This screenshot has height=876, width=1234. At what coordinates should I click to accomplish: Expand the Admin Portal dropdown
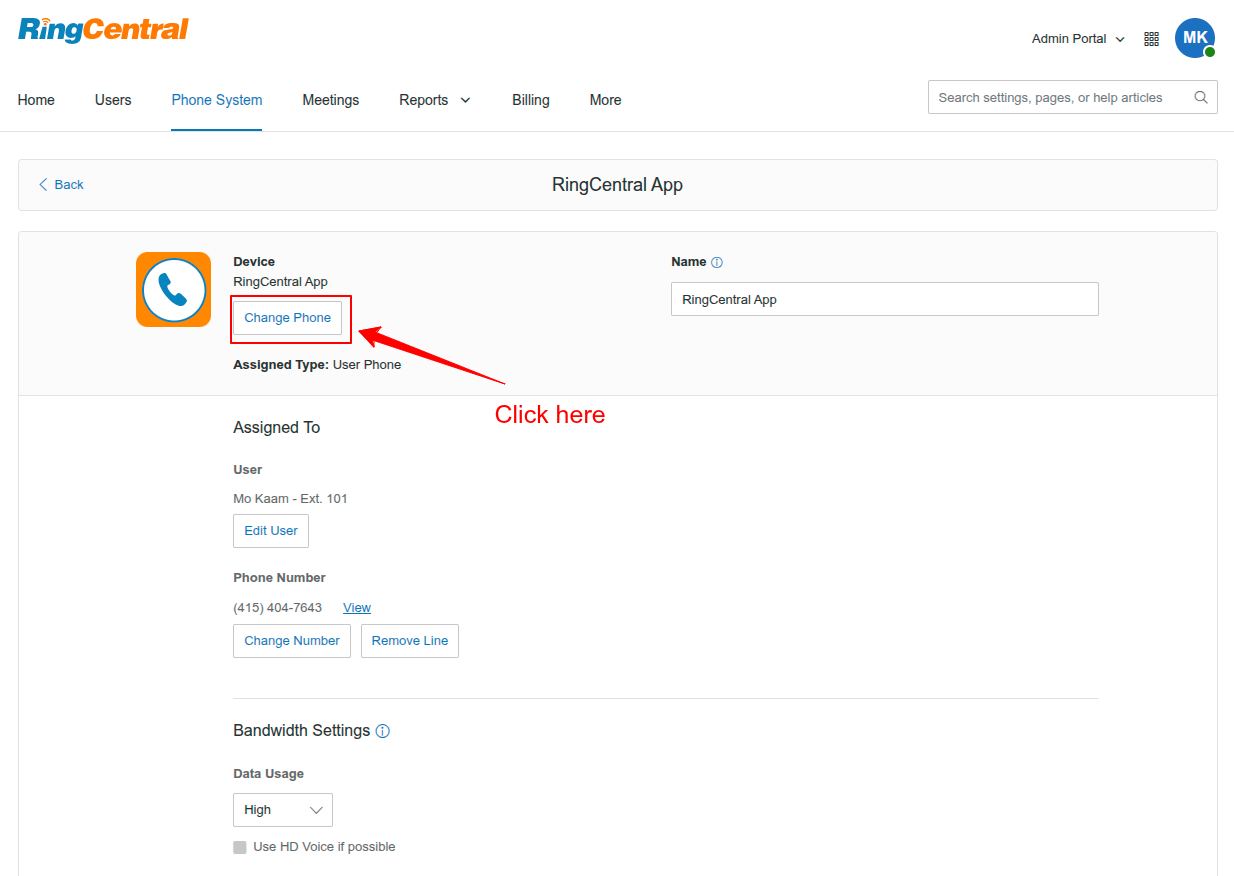pos(1078,39)
